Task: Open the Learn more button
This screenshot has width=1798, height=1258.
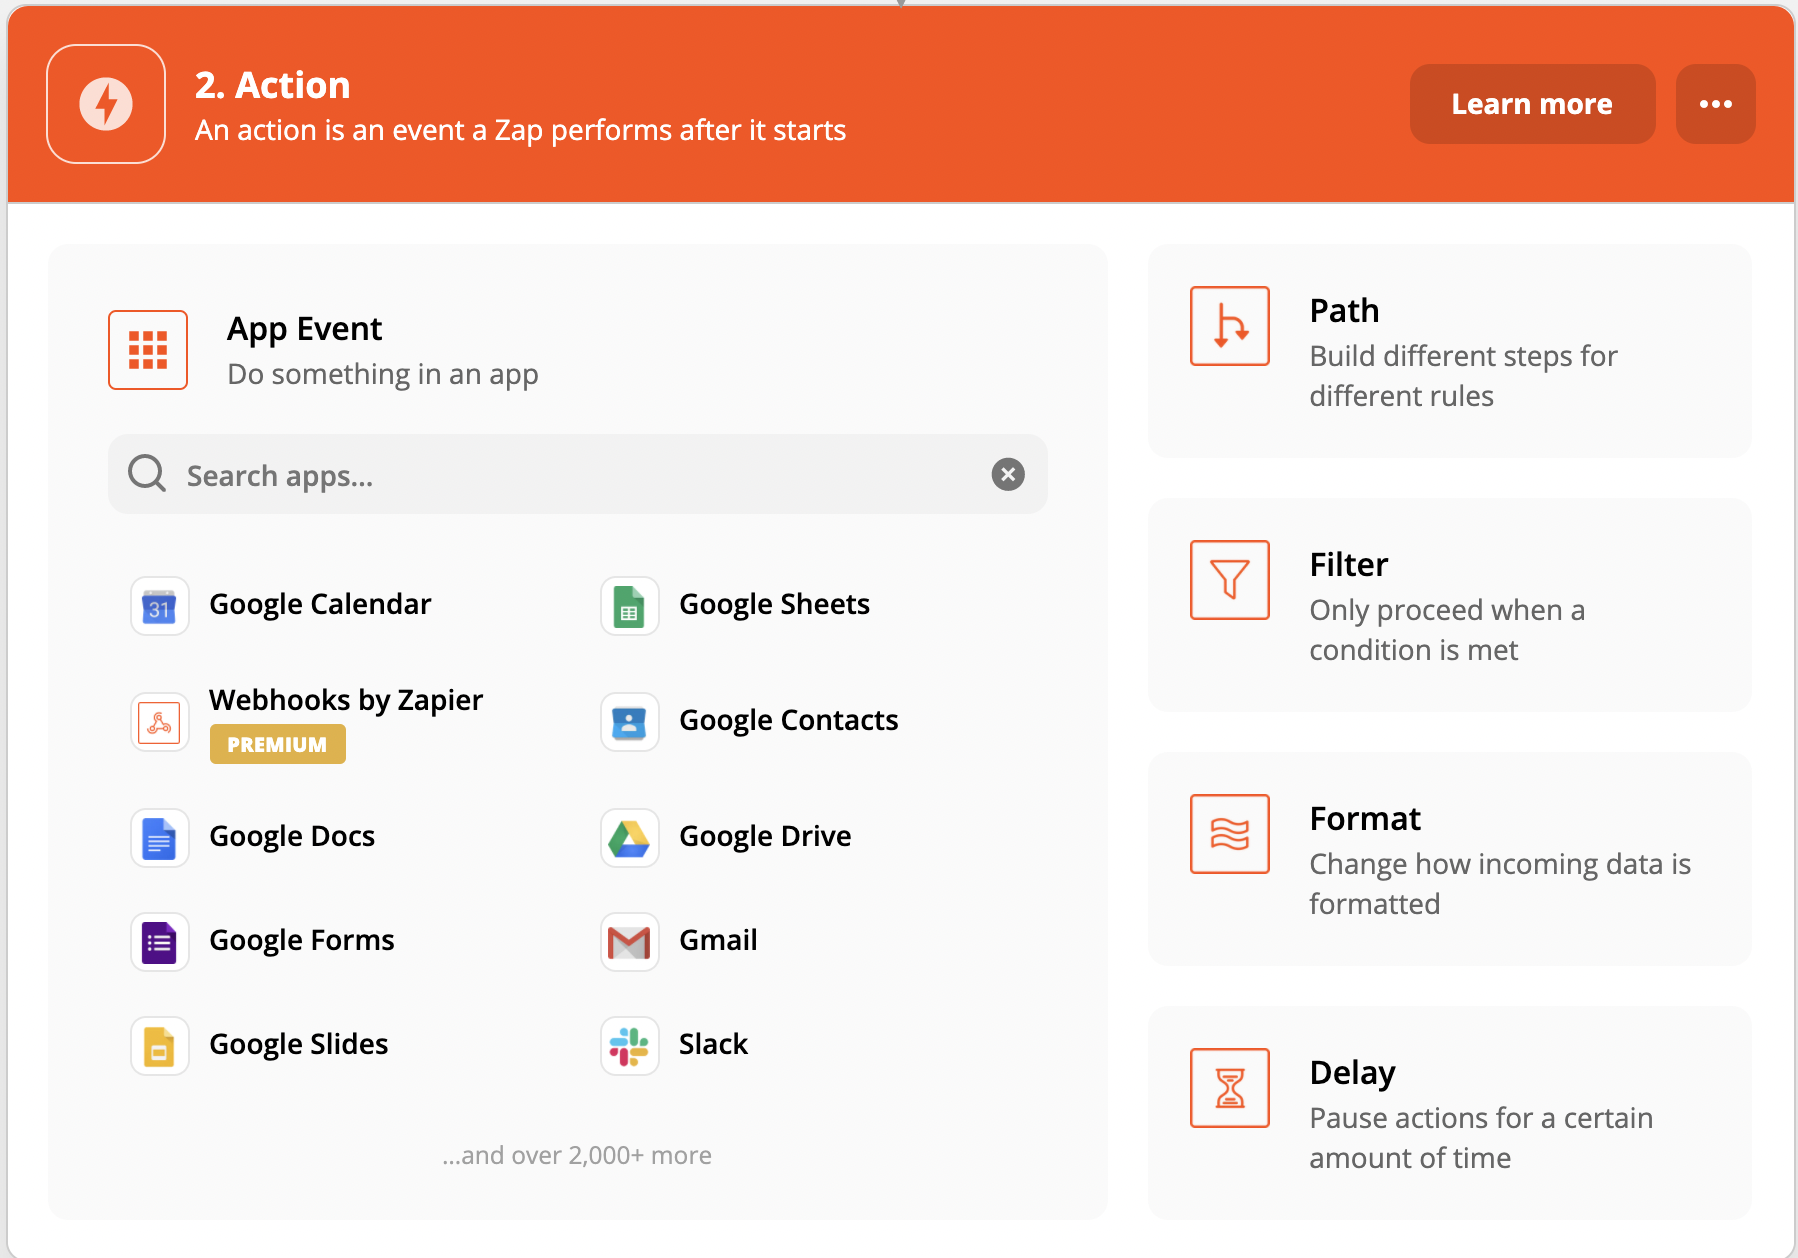Action: point(1532,104)
